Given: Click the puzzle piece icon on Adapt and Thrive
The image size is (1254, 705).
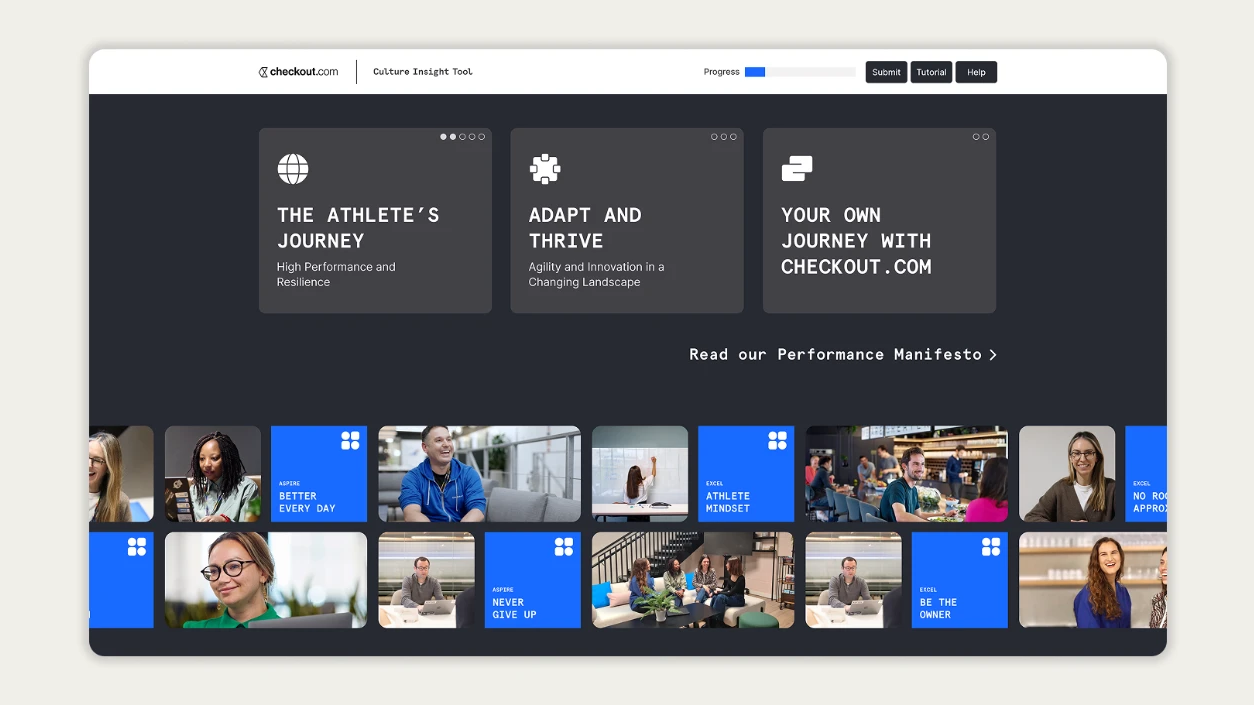Looking at the screenshot, I should pos(545,169).
